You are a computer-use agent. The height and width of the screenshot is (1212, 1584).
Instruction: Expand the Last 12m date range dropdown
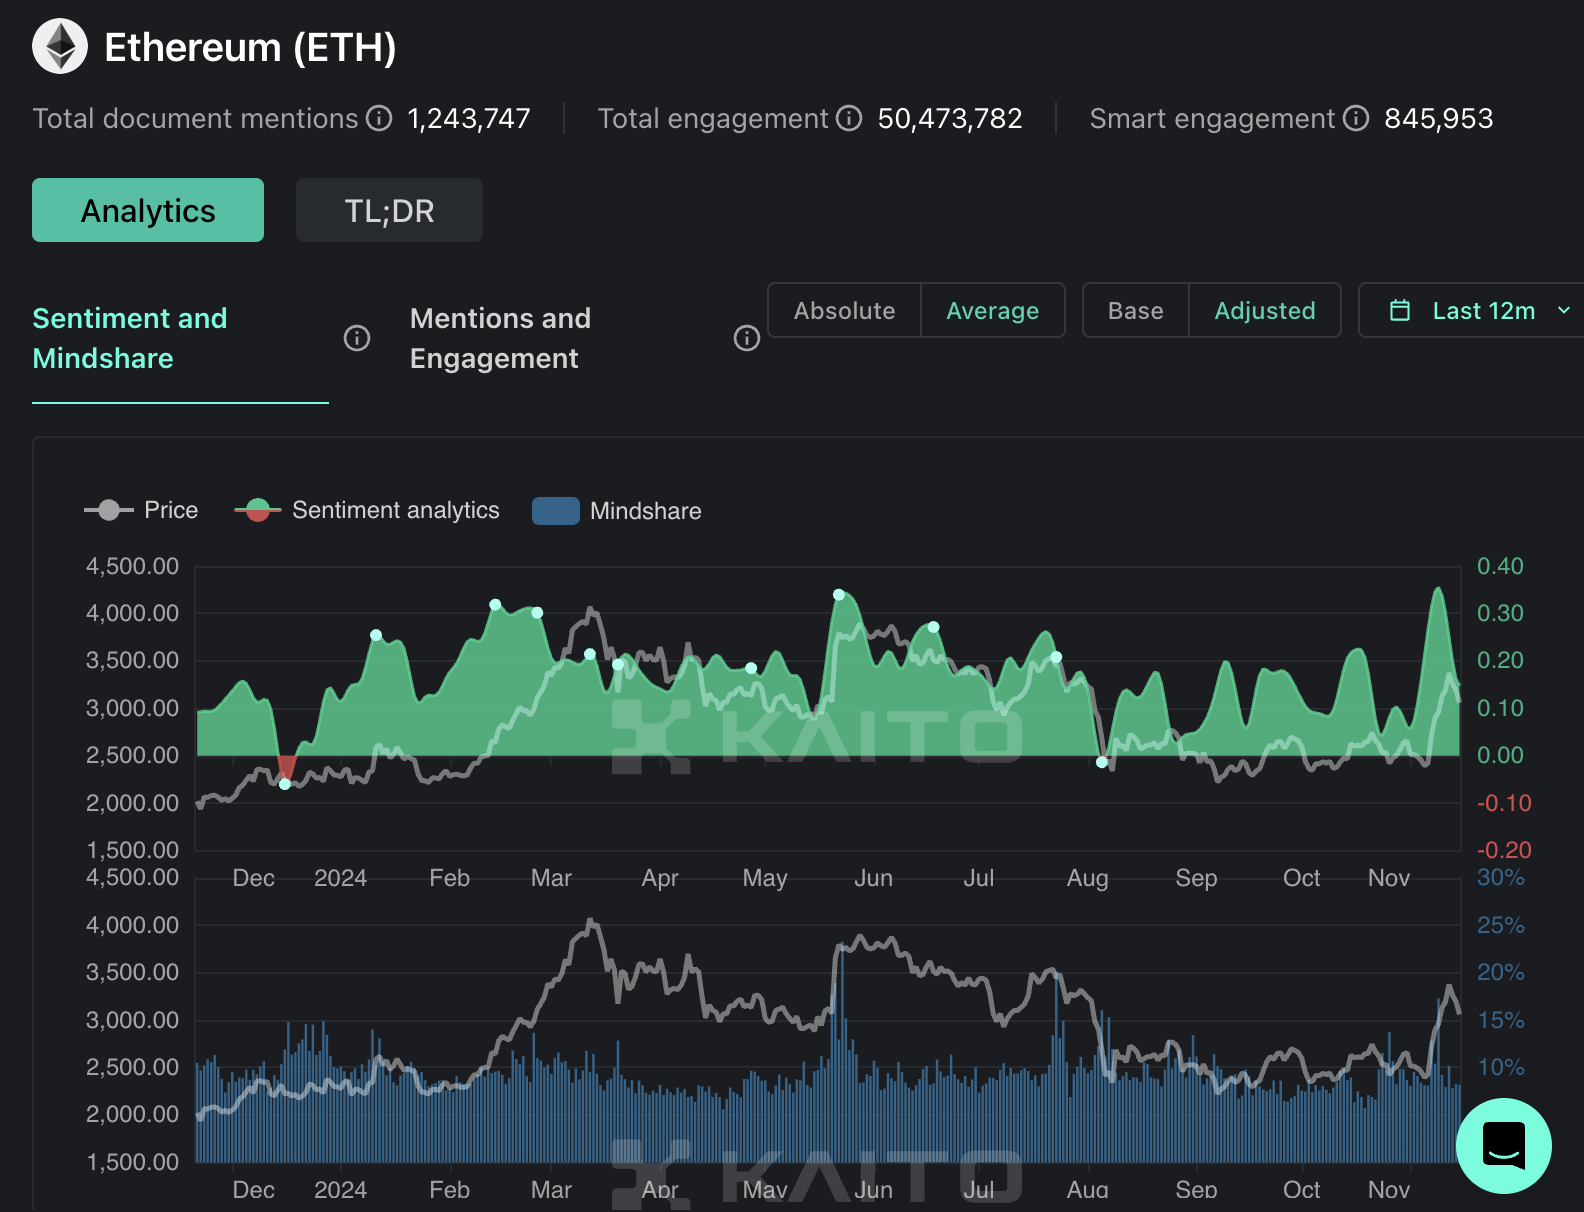[x=1471, y=310]
